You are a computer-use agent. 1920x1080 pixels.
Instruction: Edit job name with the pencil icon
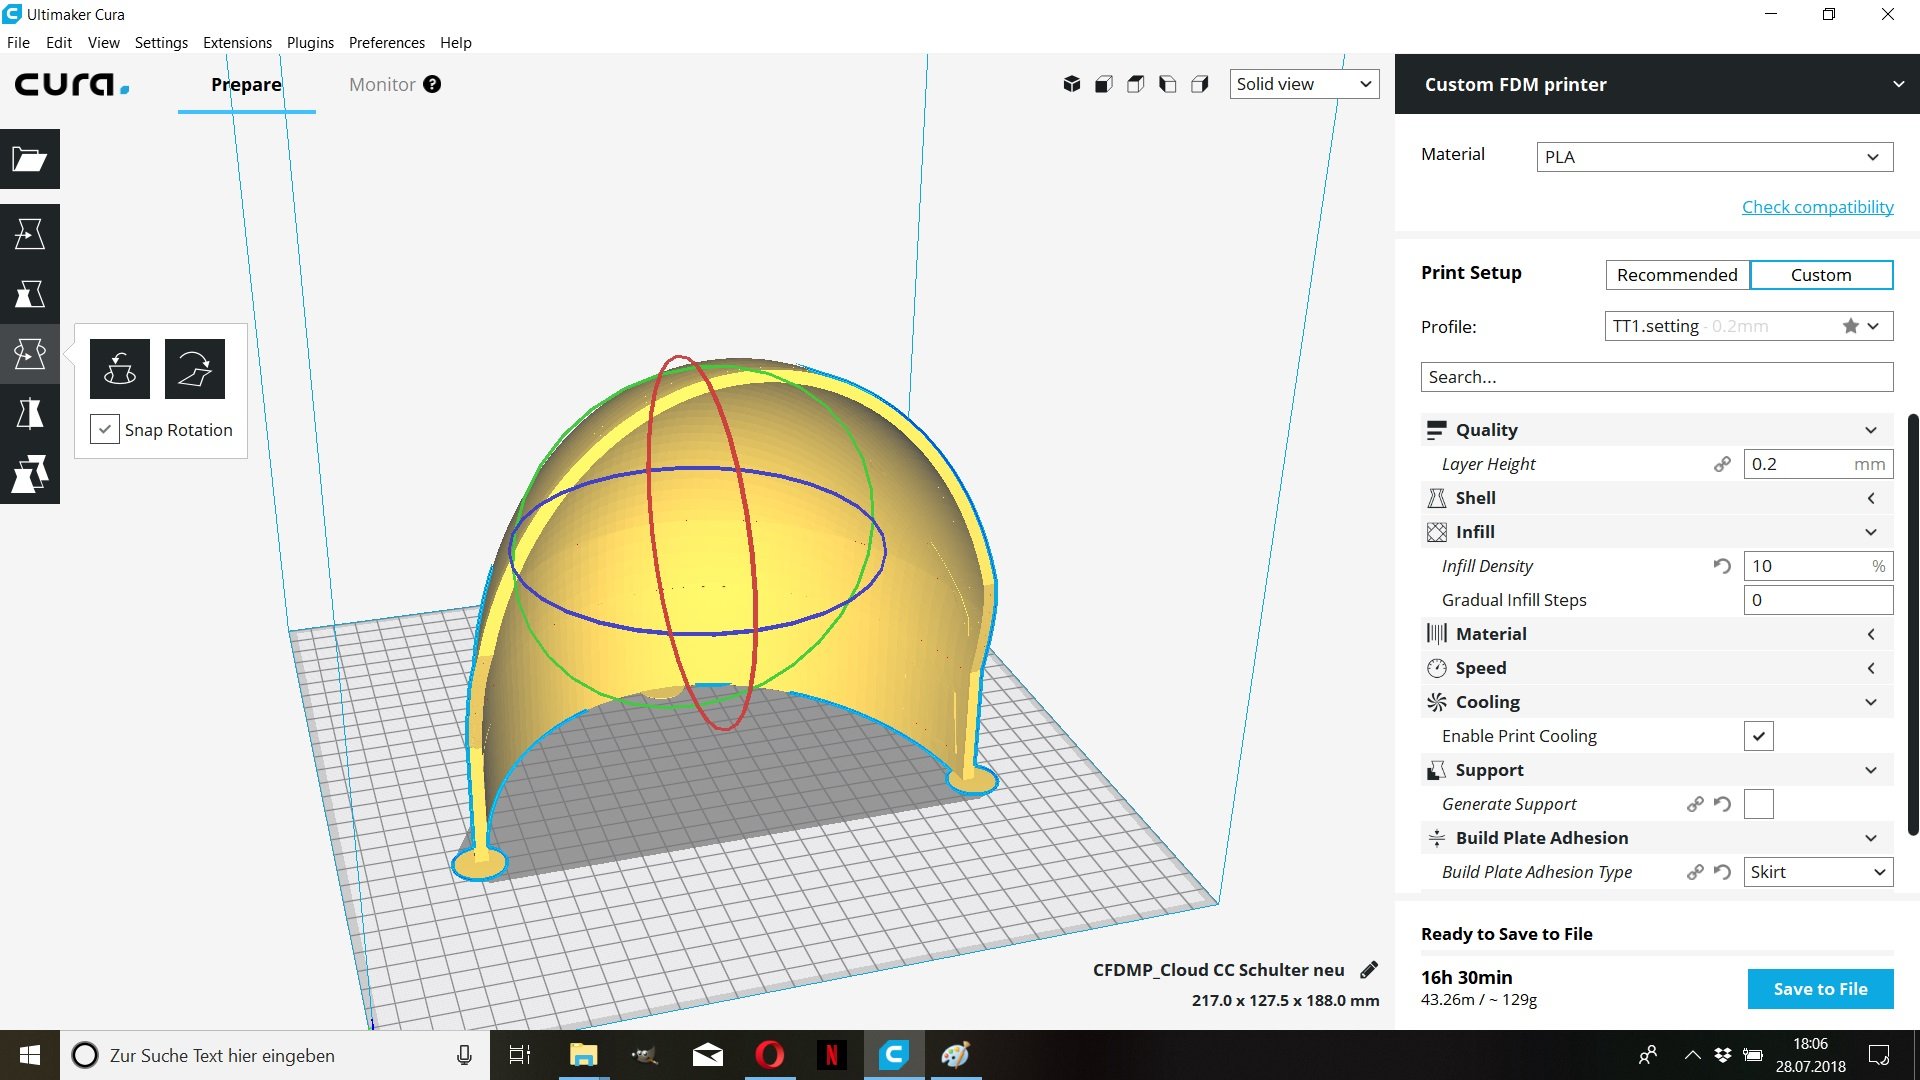[1369, 969]
